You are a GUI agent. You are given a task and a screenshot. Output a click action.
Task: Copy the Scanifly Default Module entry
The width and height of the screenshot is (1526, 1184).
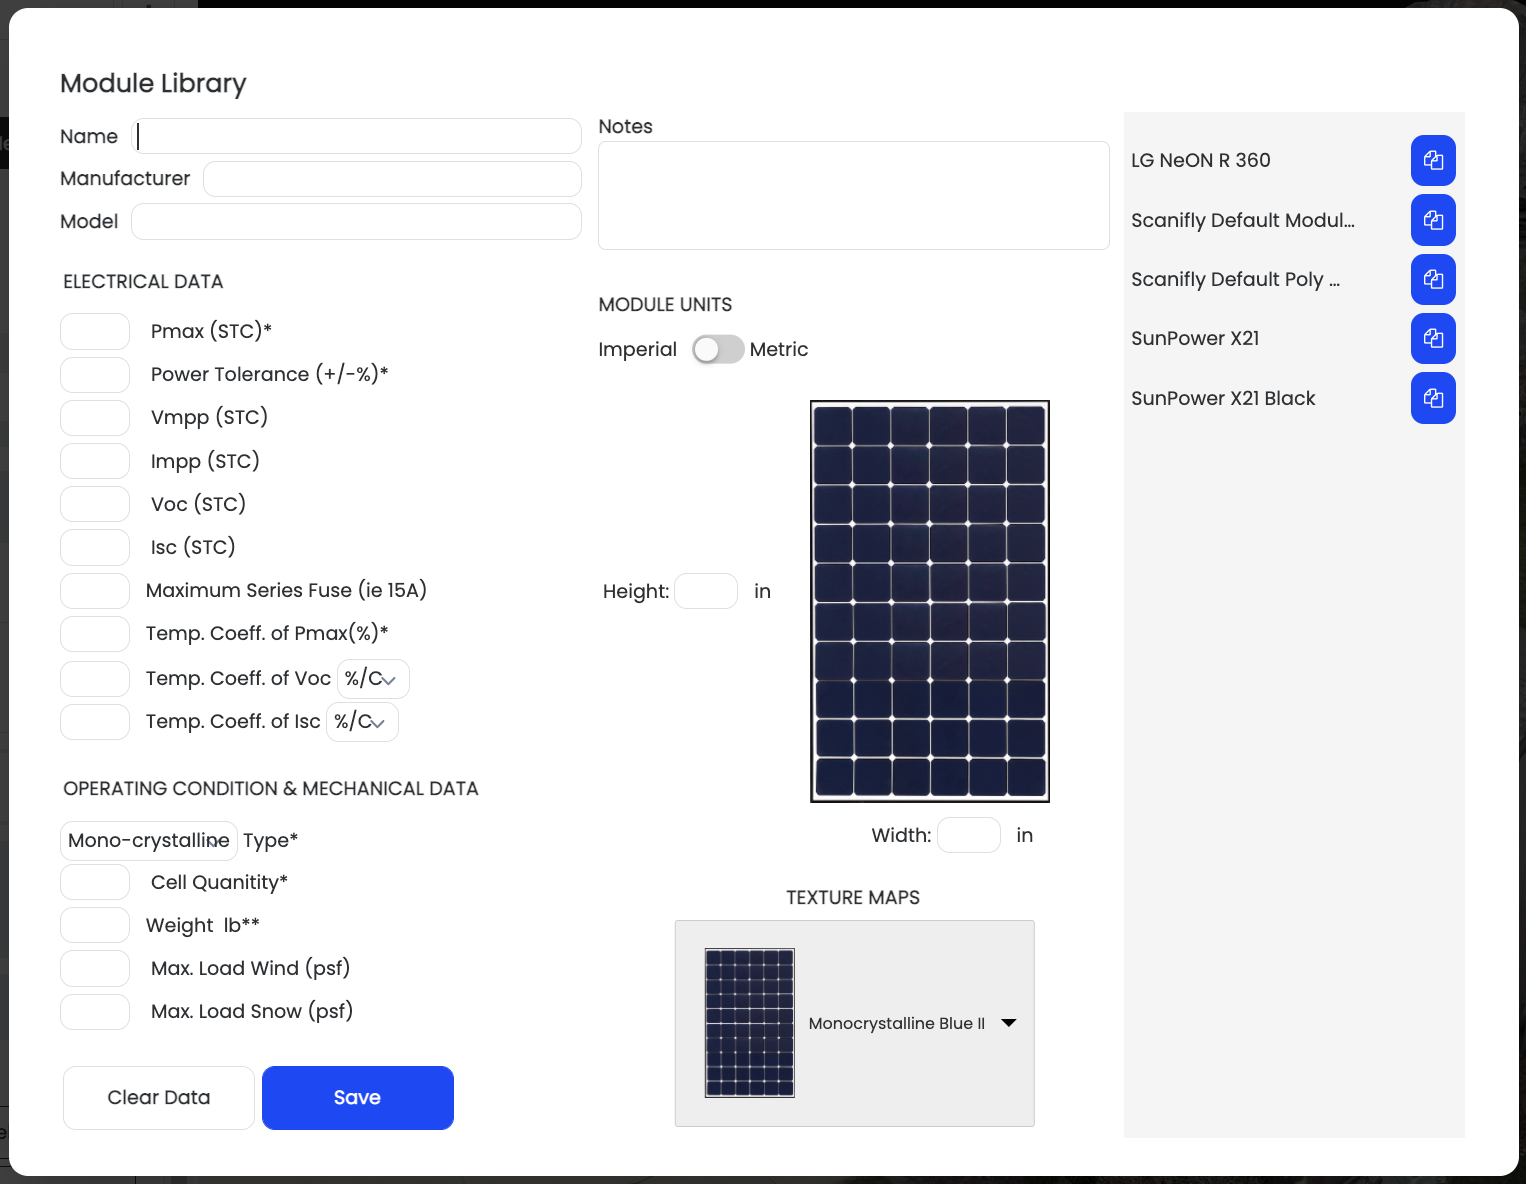click(1433, 220)
